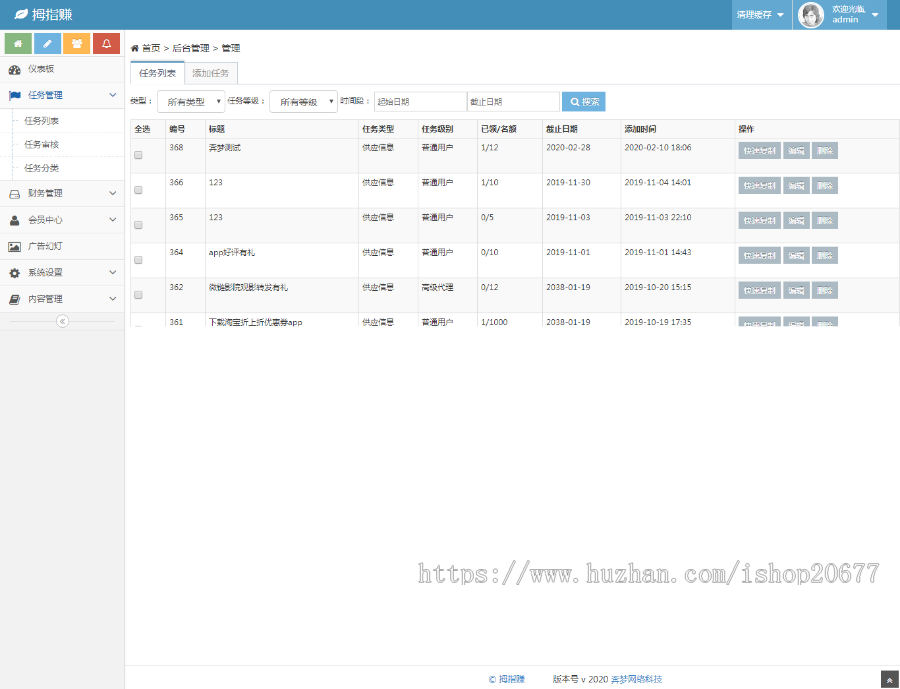Open the 弄梦网络科技 footer link
The image size is (900, 689).
pos(636,680)
